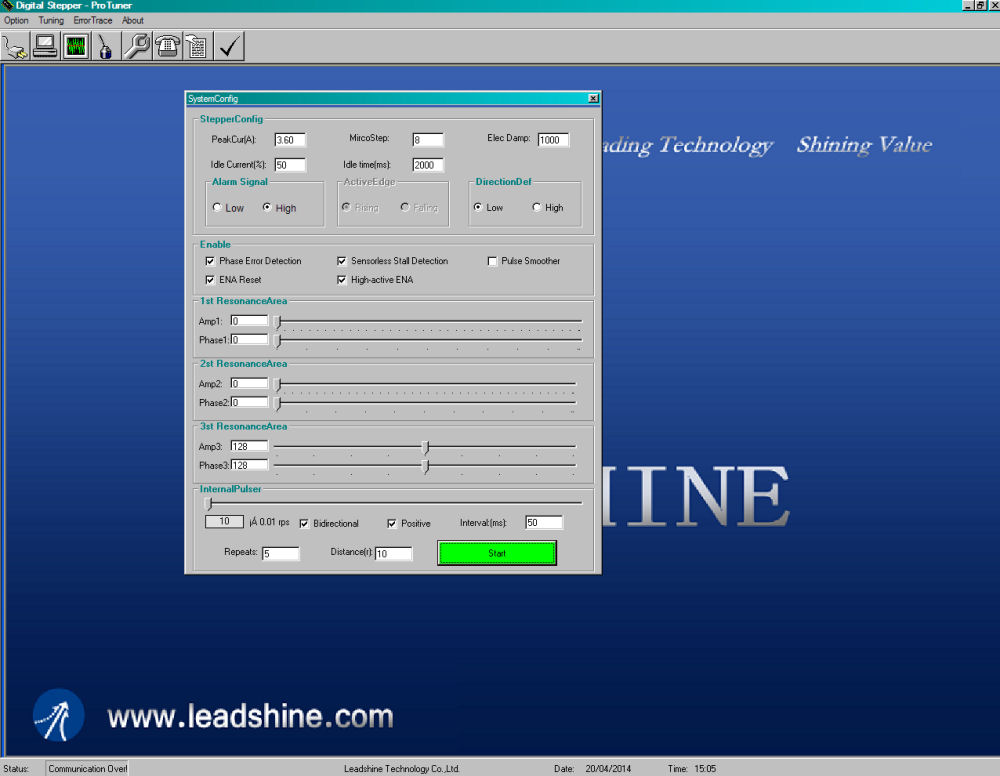1000x776 pixels.
Task: Enable the Pulse Smoother checkbox
Action: 492,261
